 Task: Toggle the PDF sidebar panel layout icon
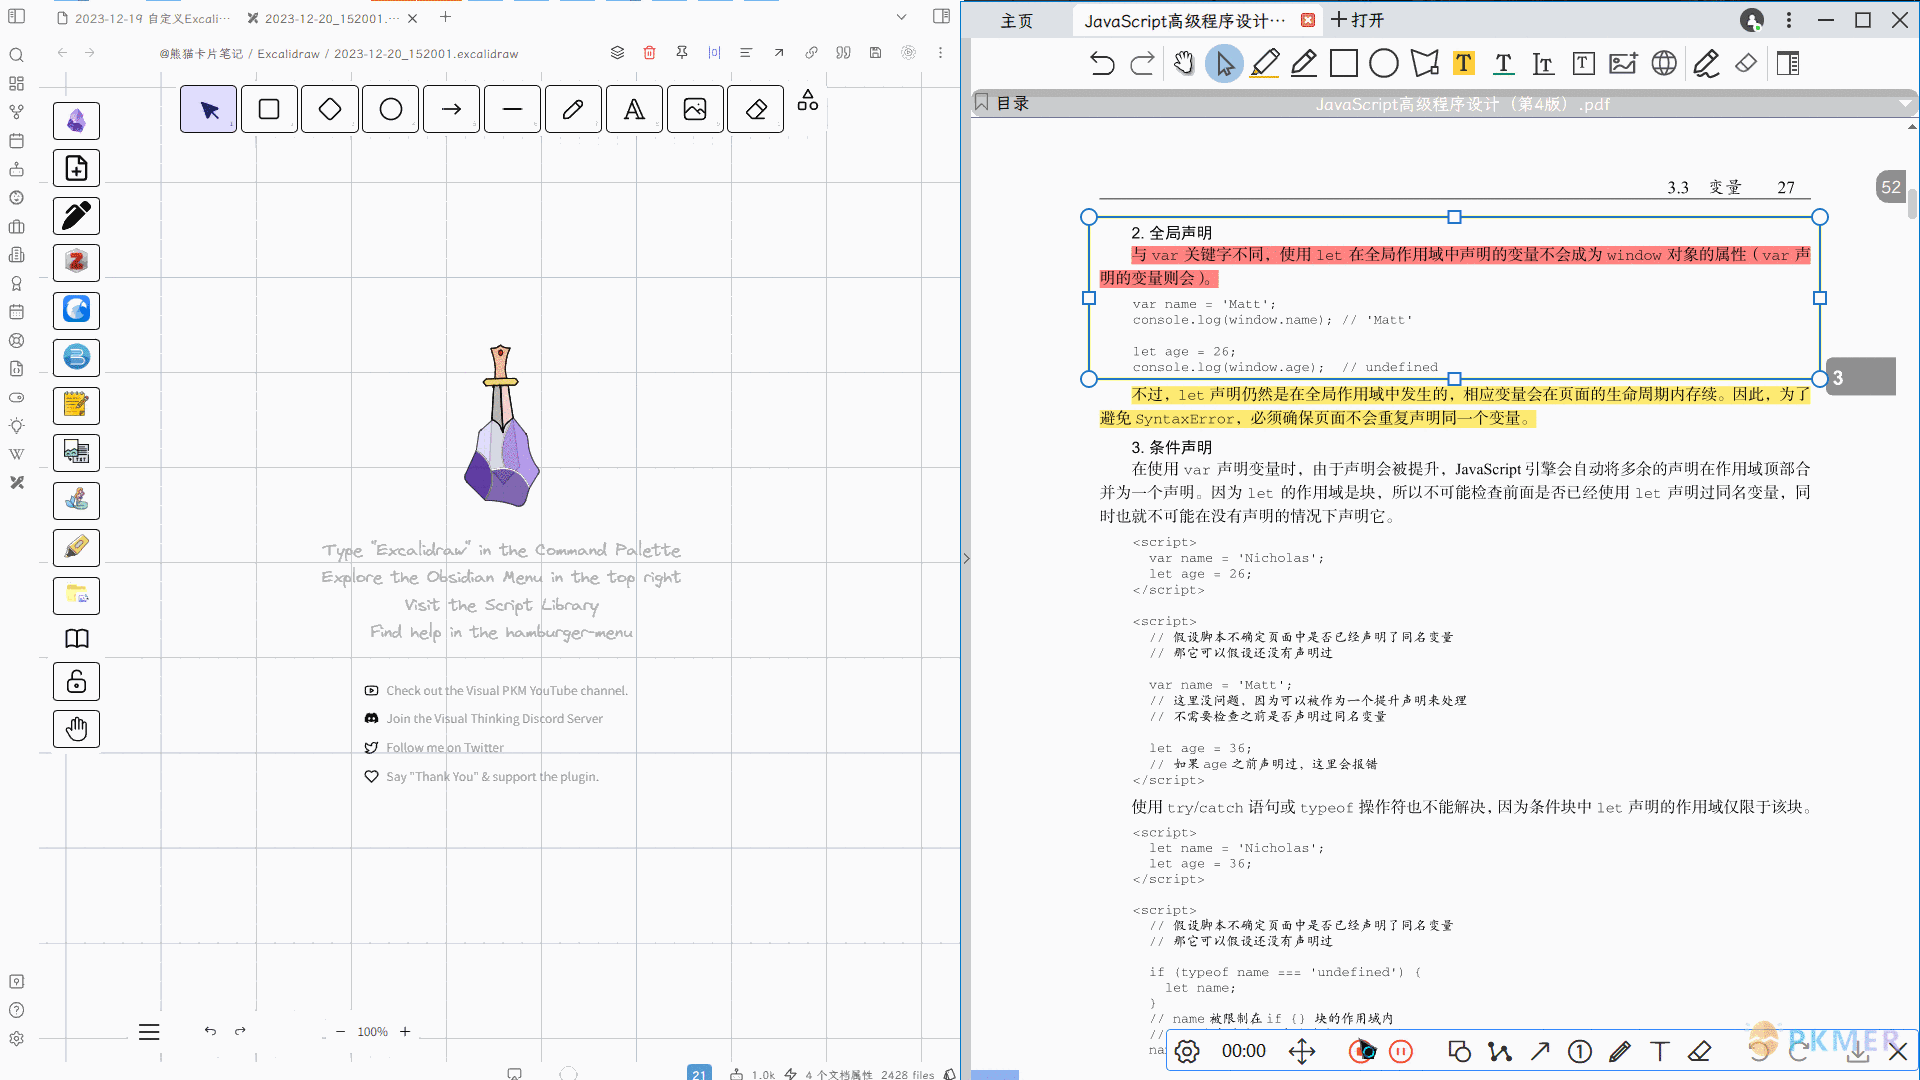click(x=1788, y=64)
